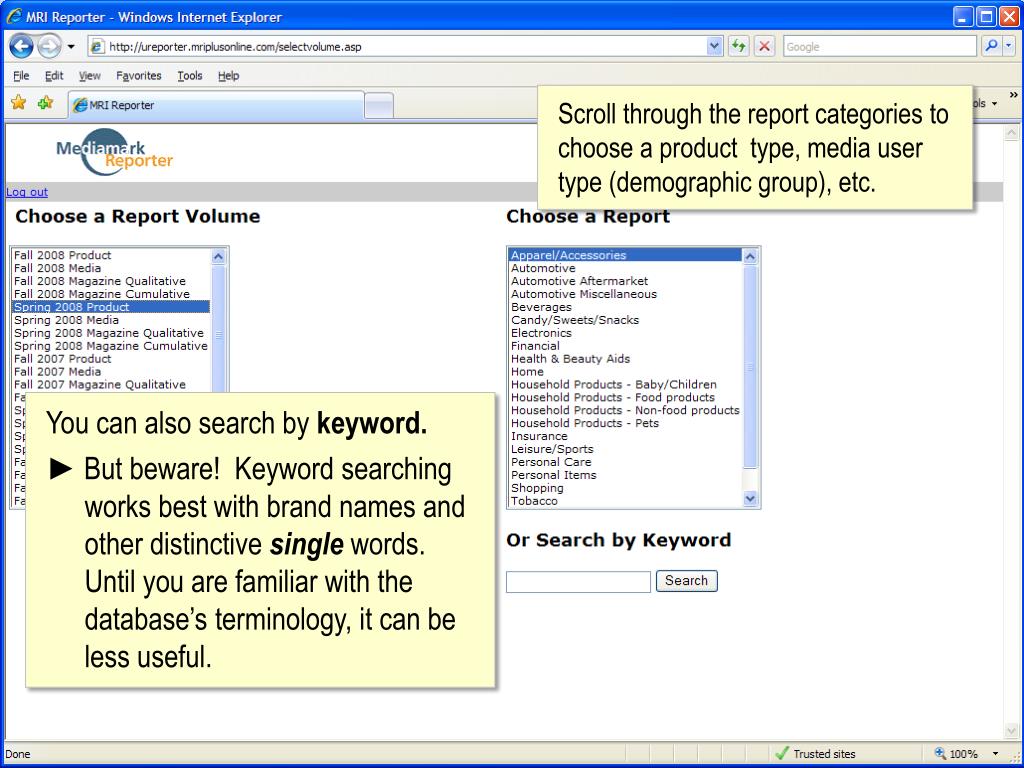Open Favorites Center star icon
The width and height of the screenshot is (1024, 768).
18,103
